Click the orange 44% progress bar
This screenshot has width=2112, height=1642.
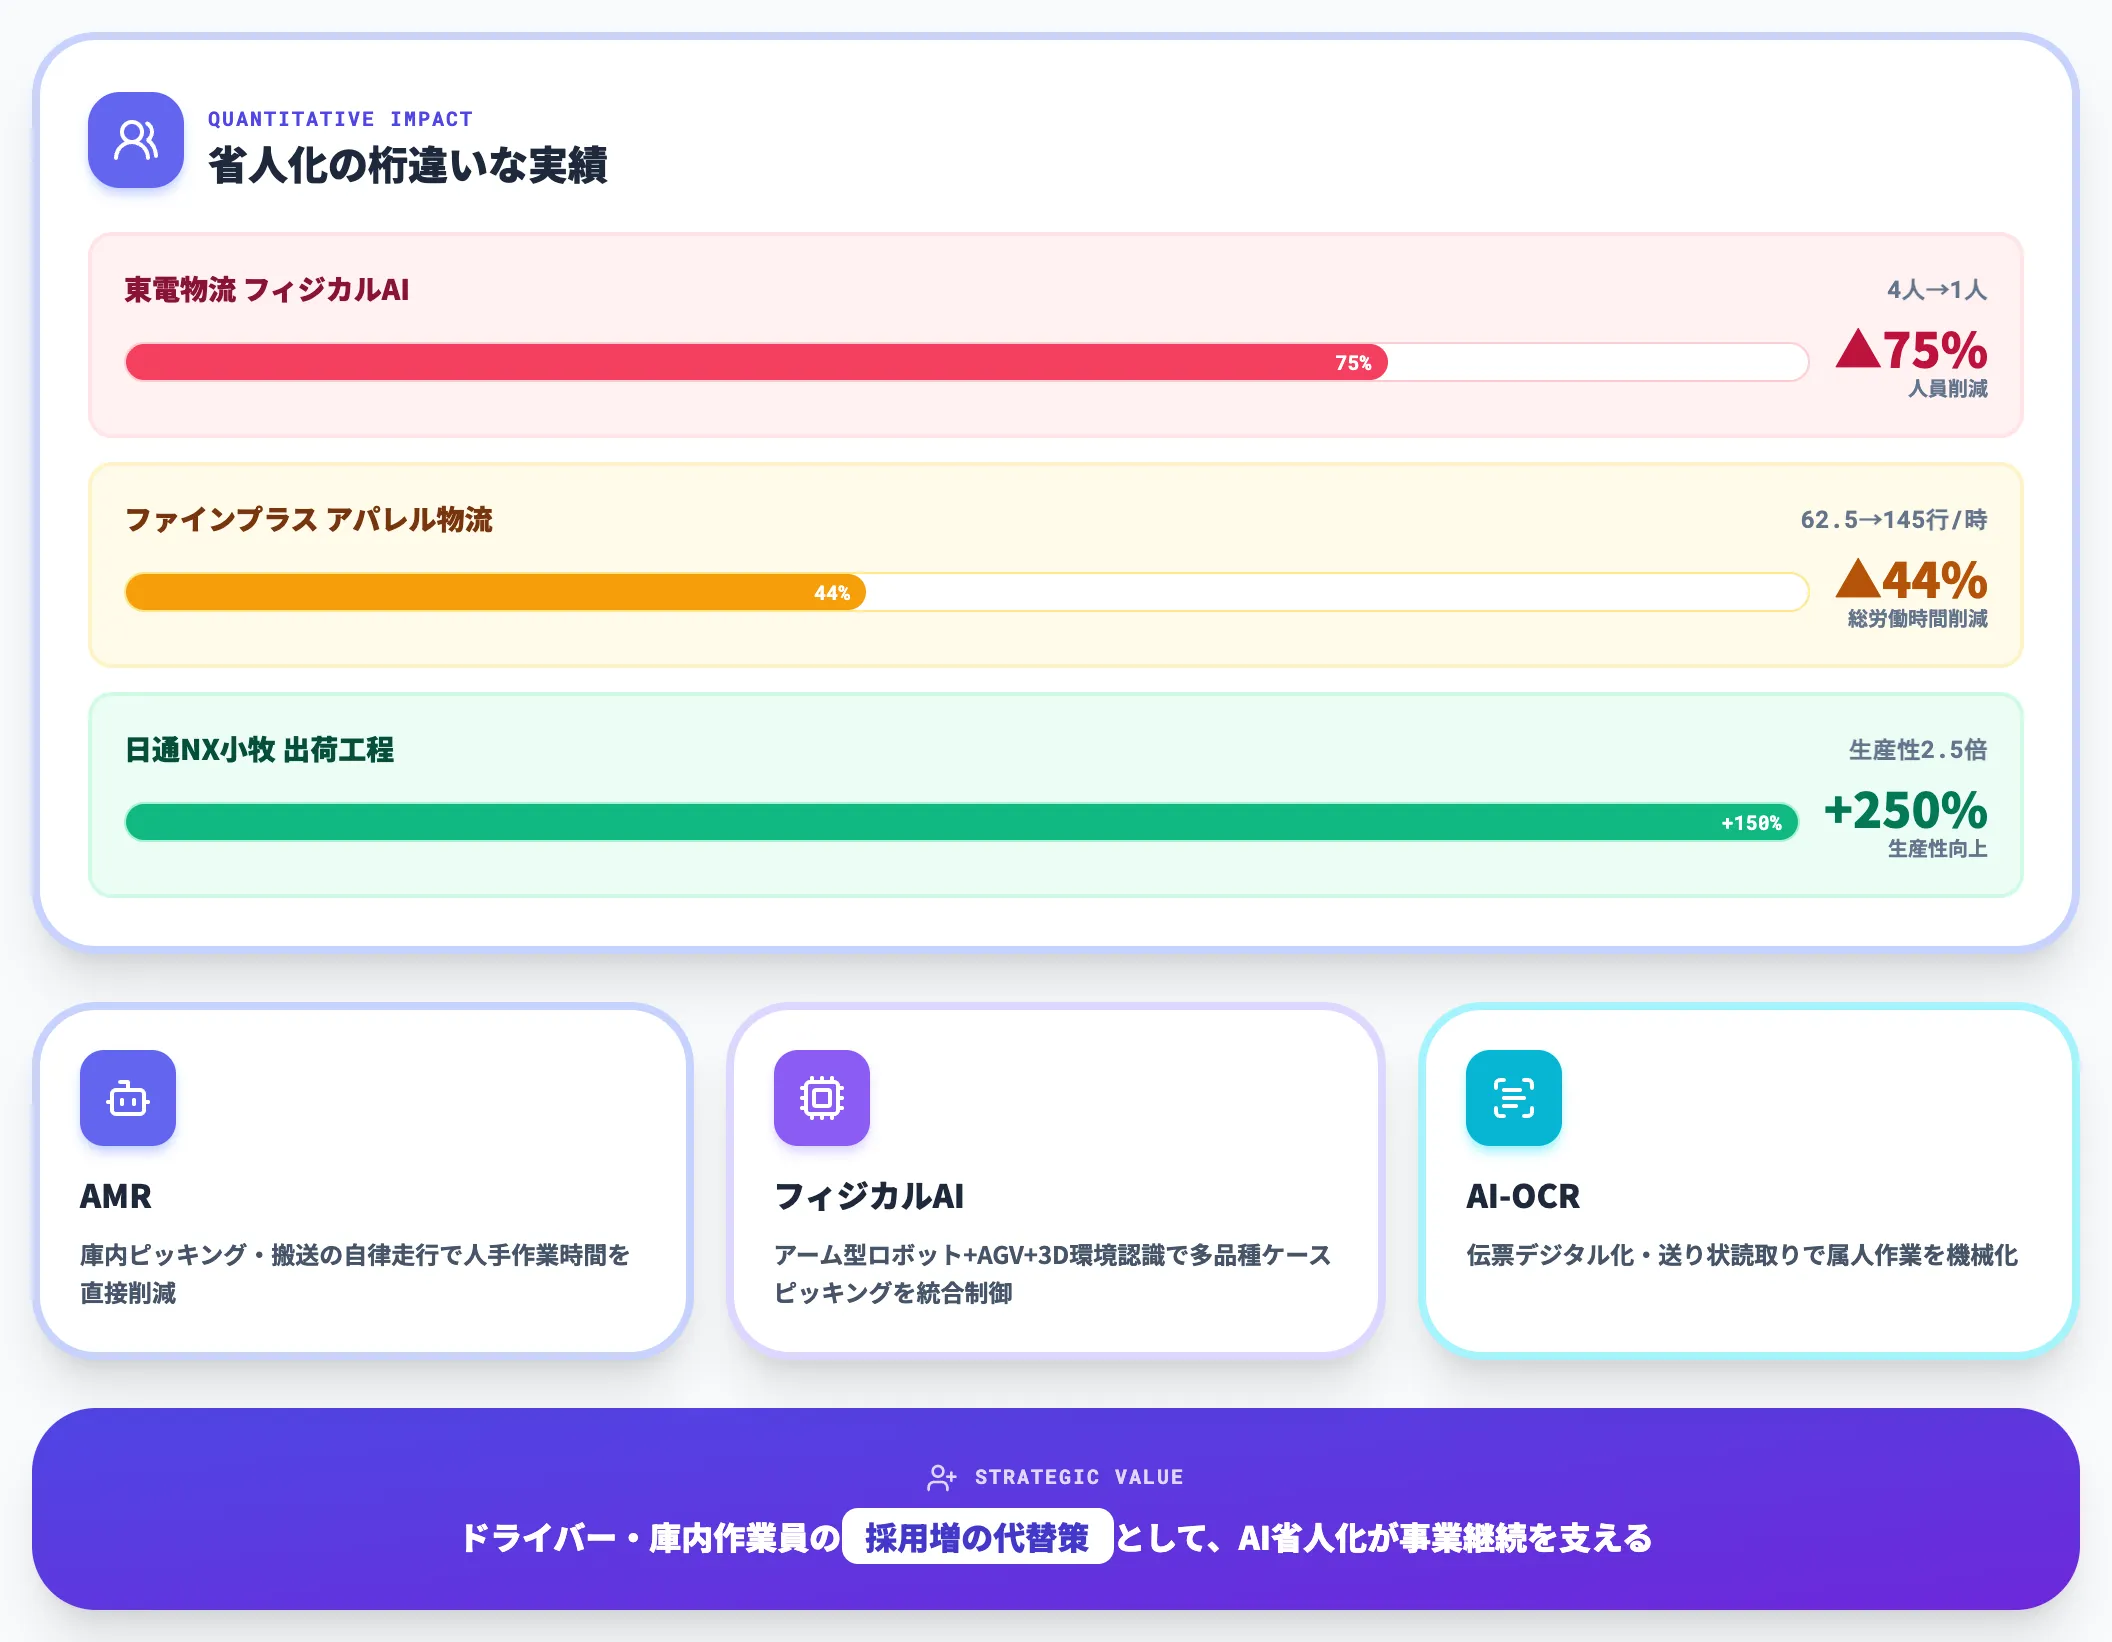point(496,592)
